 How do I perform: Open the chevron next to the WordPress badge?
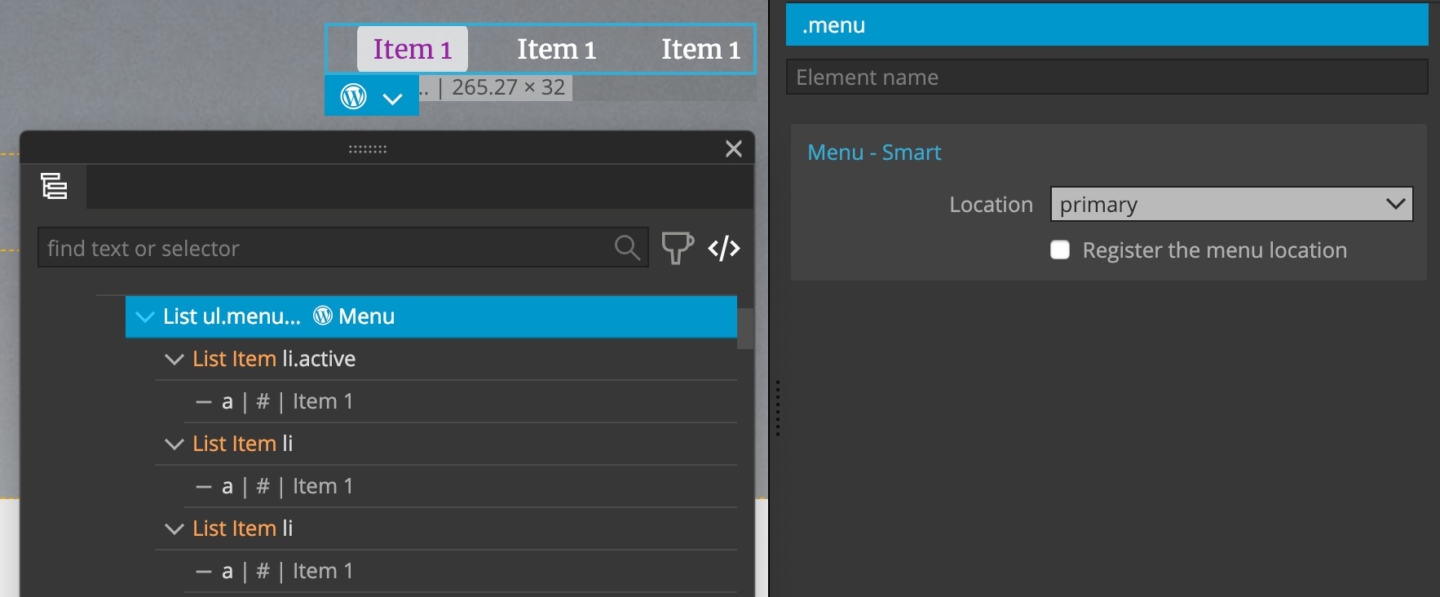pos(392,98)
